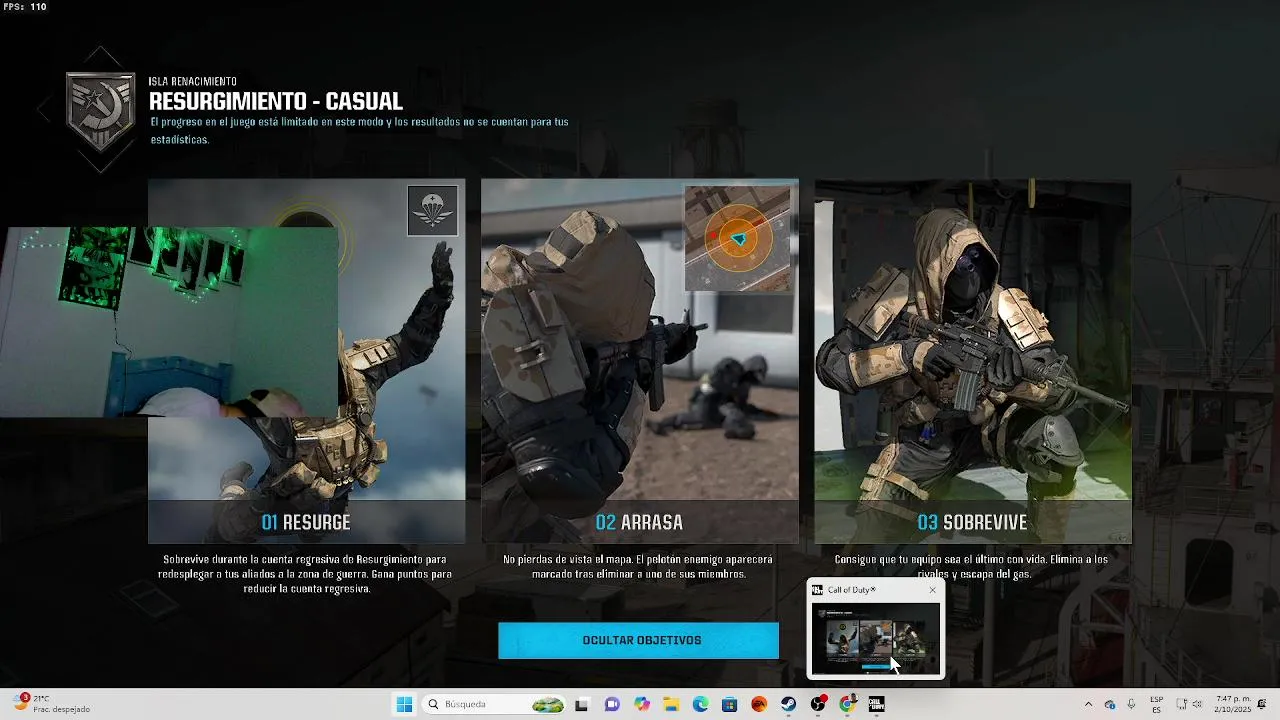Switch to Google Chrome in the taskbar

click(847, 704)
